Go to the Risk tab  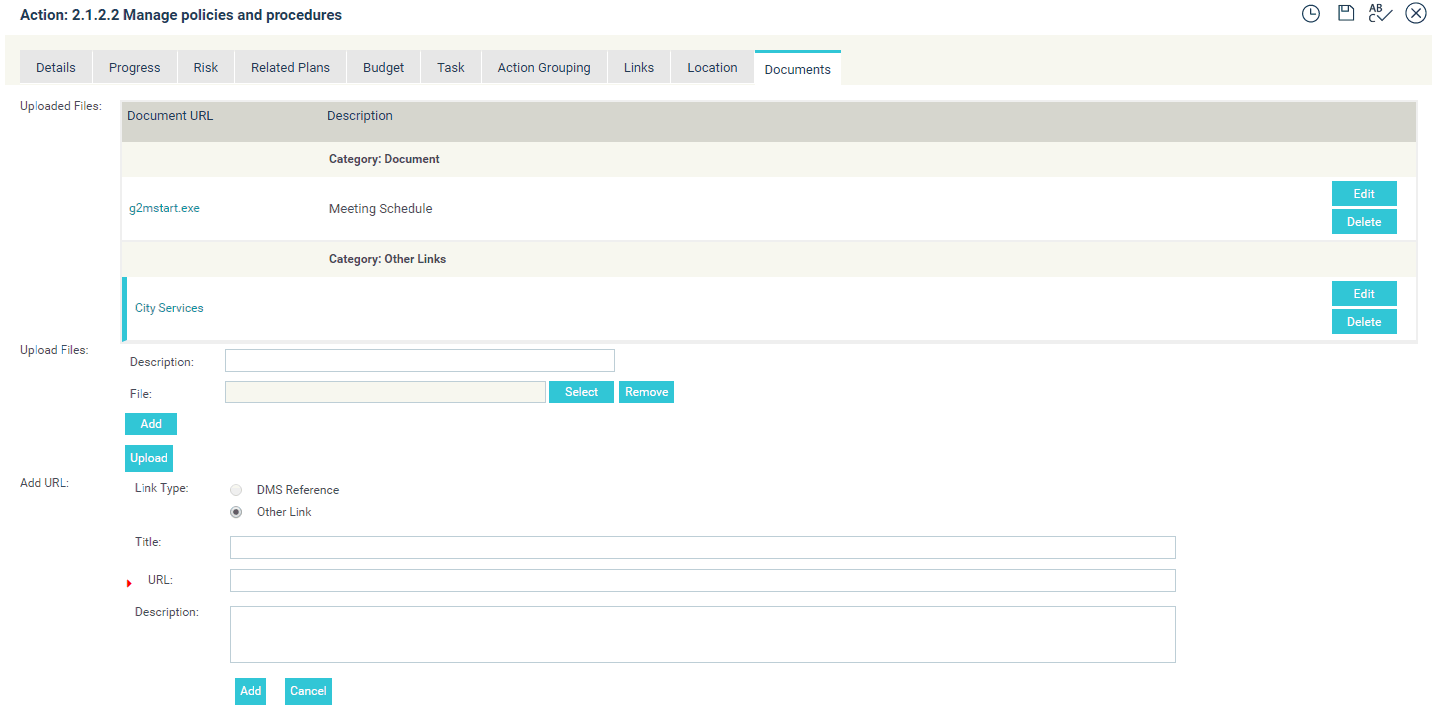click(x=206, y=68)
